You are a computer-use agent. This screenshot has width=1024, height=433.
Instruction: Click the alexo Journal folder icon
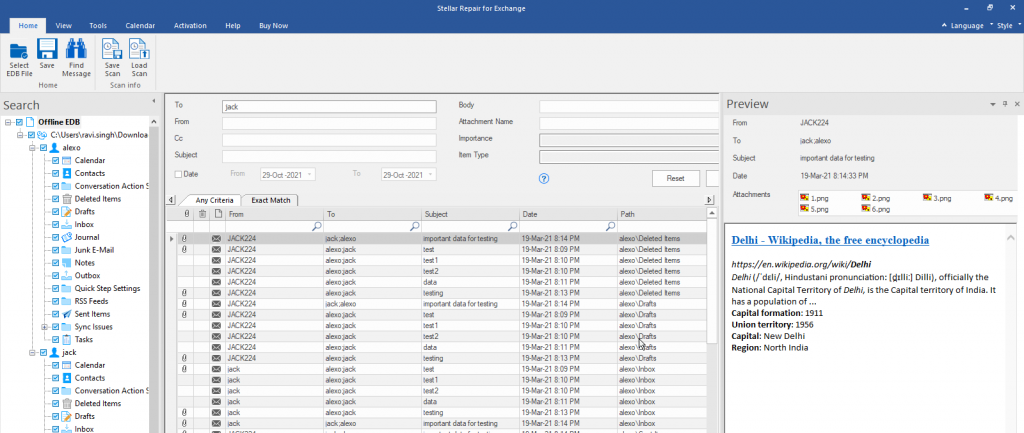click(x=67, y=237)
